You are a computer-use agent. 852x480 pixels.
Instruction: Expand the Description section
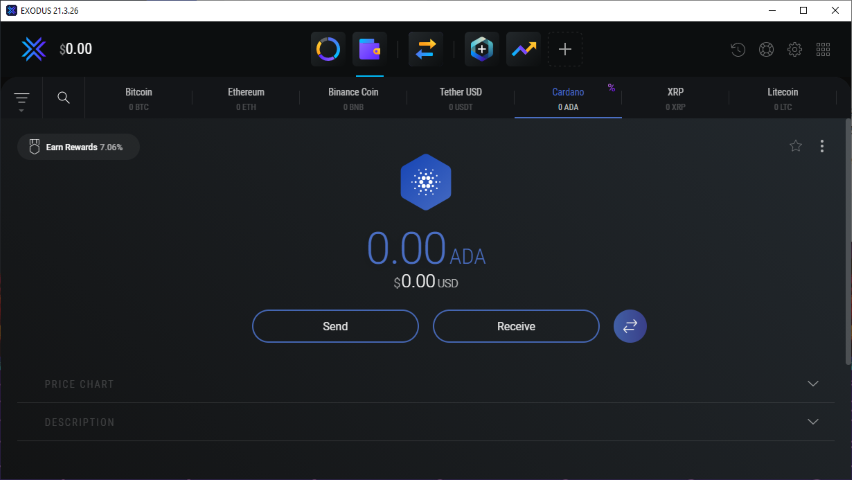click(813, 422)
